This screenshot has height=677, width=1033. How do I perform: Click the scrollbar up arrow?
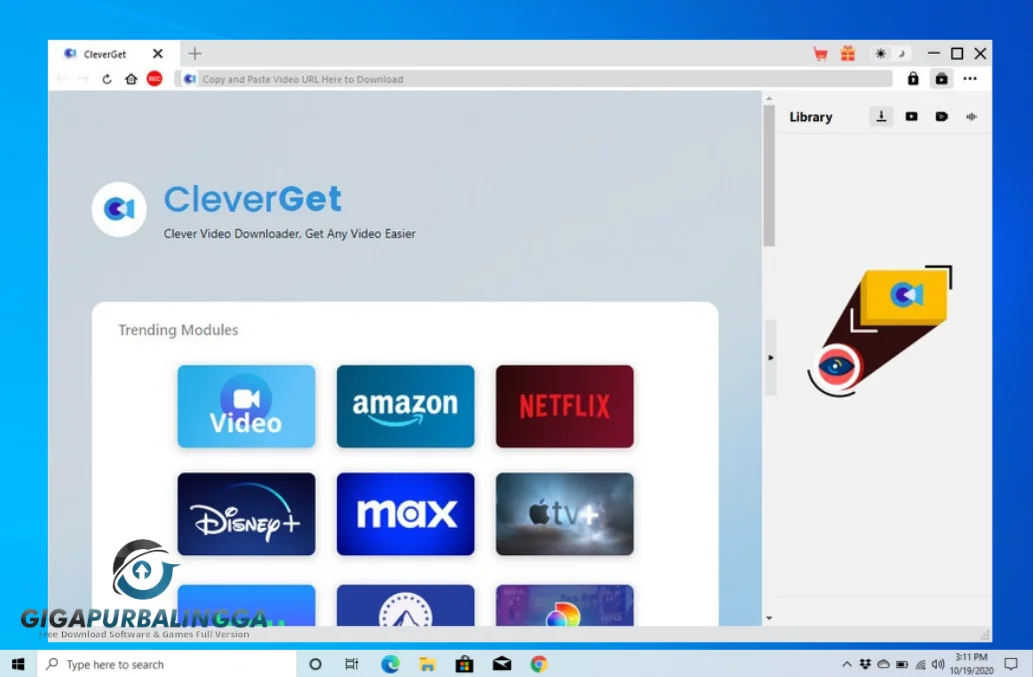pos(769,99)
